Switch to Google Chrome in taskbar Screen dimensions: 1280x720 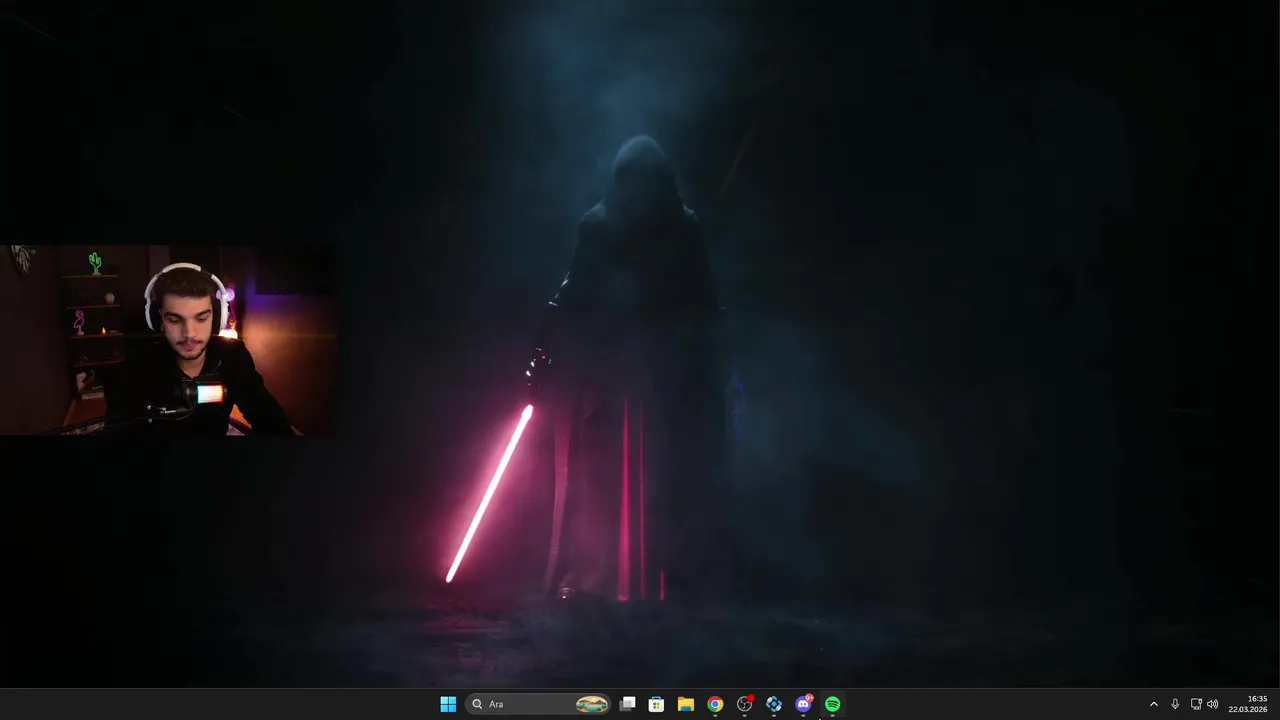click(x=715, y=704)
